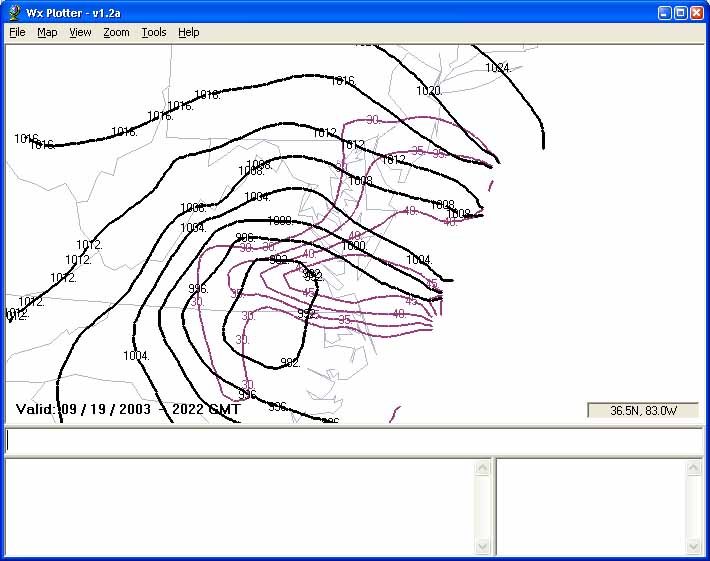
Task: Open the View menu
Action: (80, 32)
